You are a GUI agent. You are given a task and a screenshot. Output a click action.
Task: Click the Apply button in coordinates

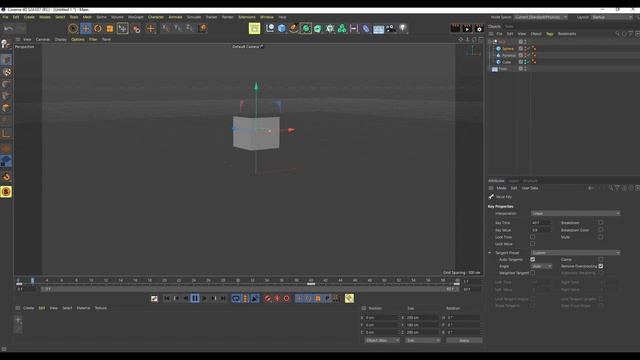[464, 340]
